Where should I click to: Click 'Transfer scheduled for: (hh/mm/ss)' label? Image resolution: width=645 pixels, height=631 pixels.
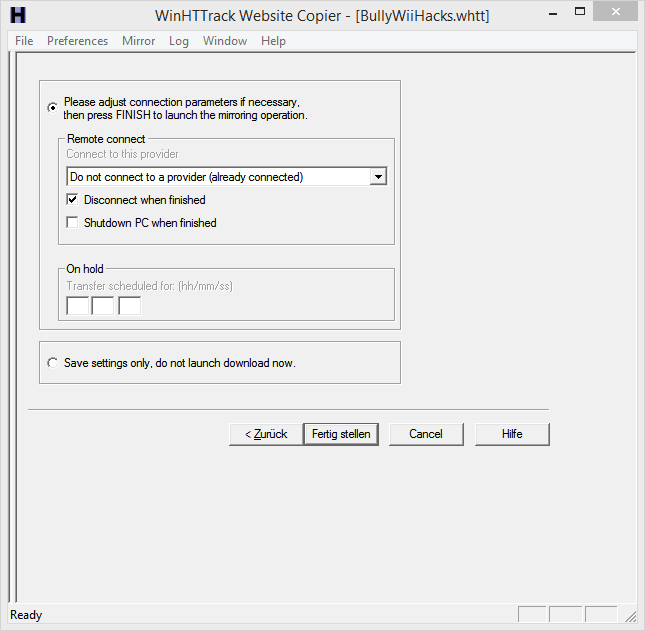click(149, 285)
